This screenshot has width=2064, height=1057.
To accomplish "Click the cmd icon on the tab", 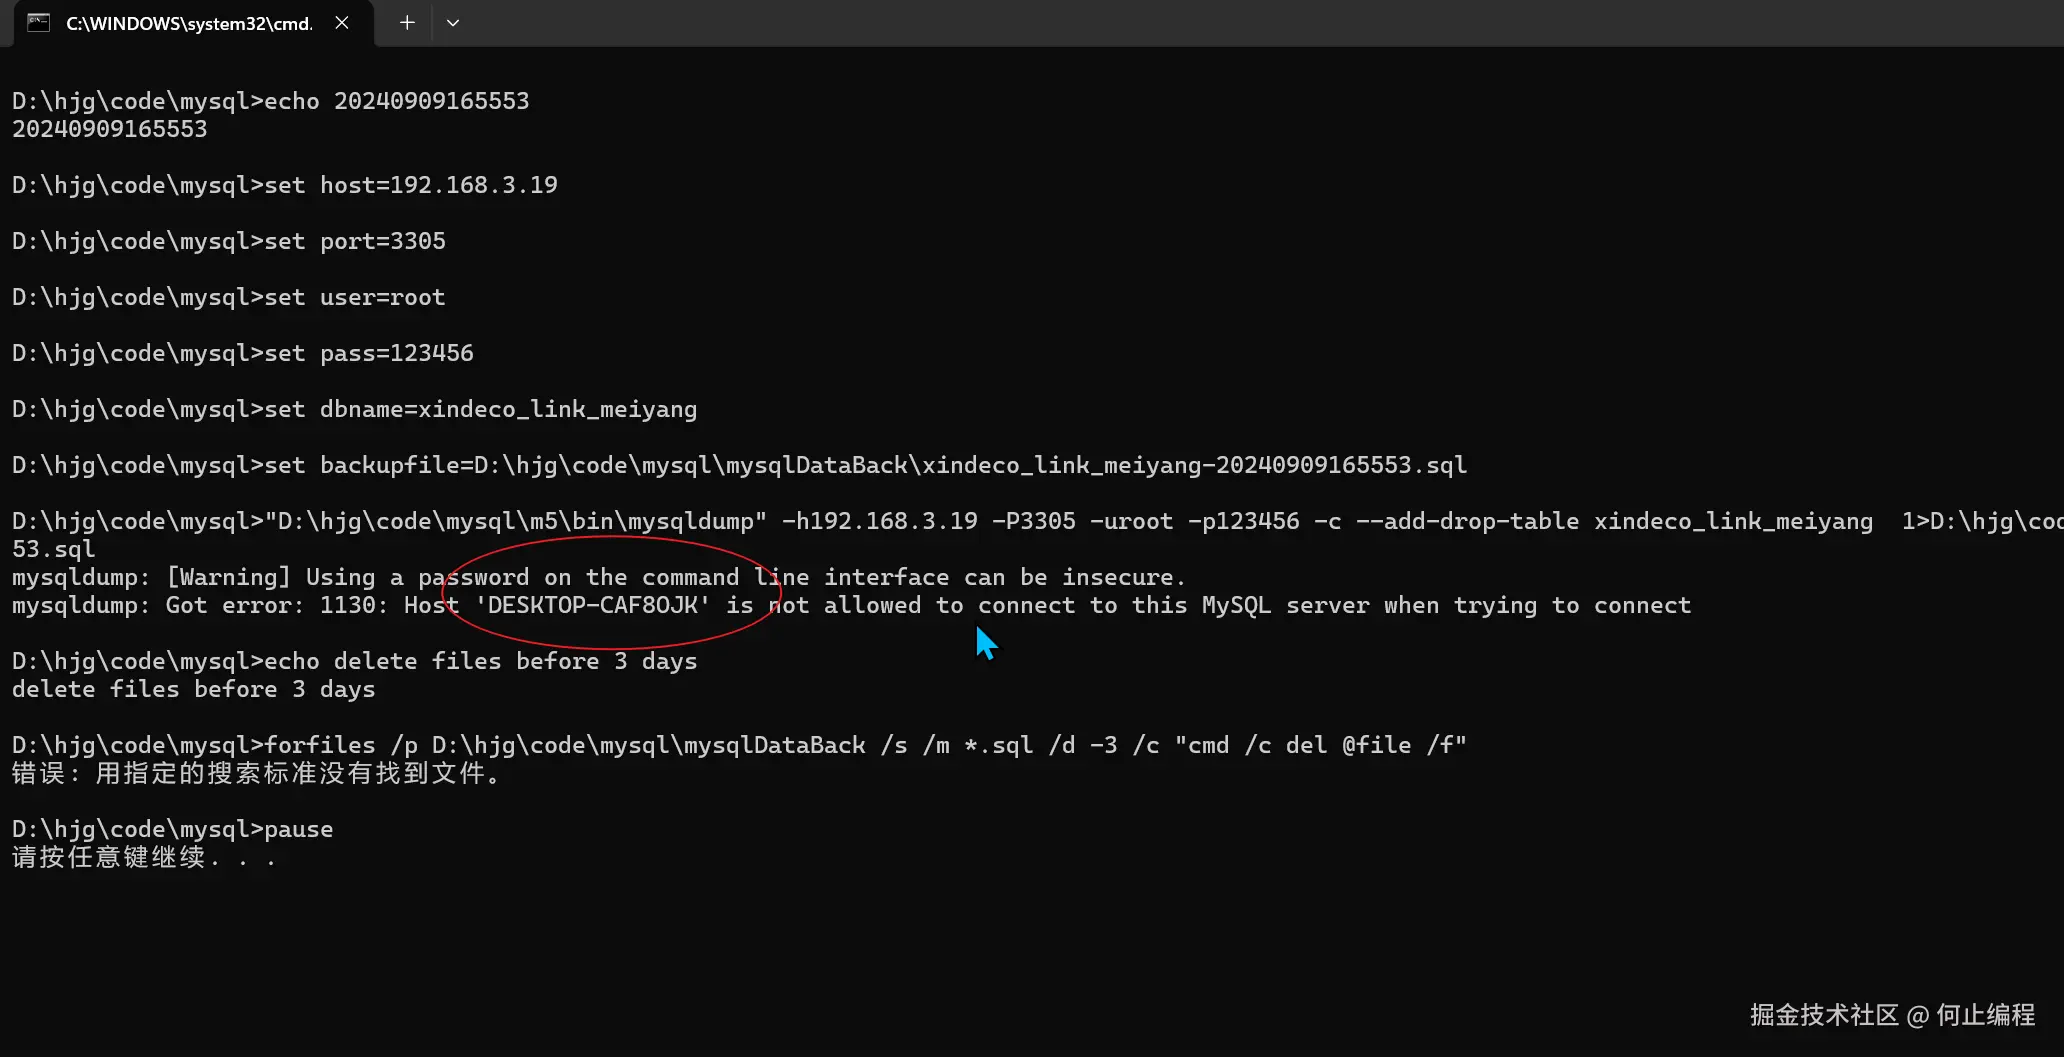I will click(38, 23).
